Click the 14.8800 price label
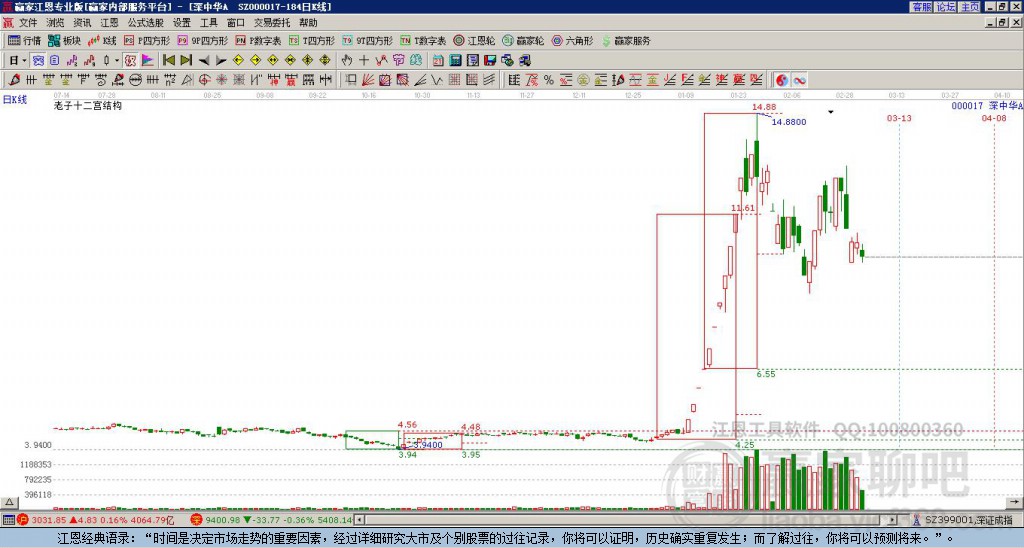The width and height of the screenshot is (1024, 548). pyautogui.click(x=789, y=122)
